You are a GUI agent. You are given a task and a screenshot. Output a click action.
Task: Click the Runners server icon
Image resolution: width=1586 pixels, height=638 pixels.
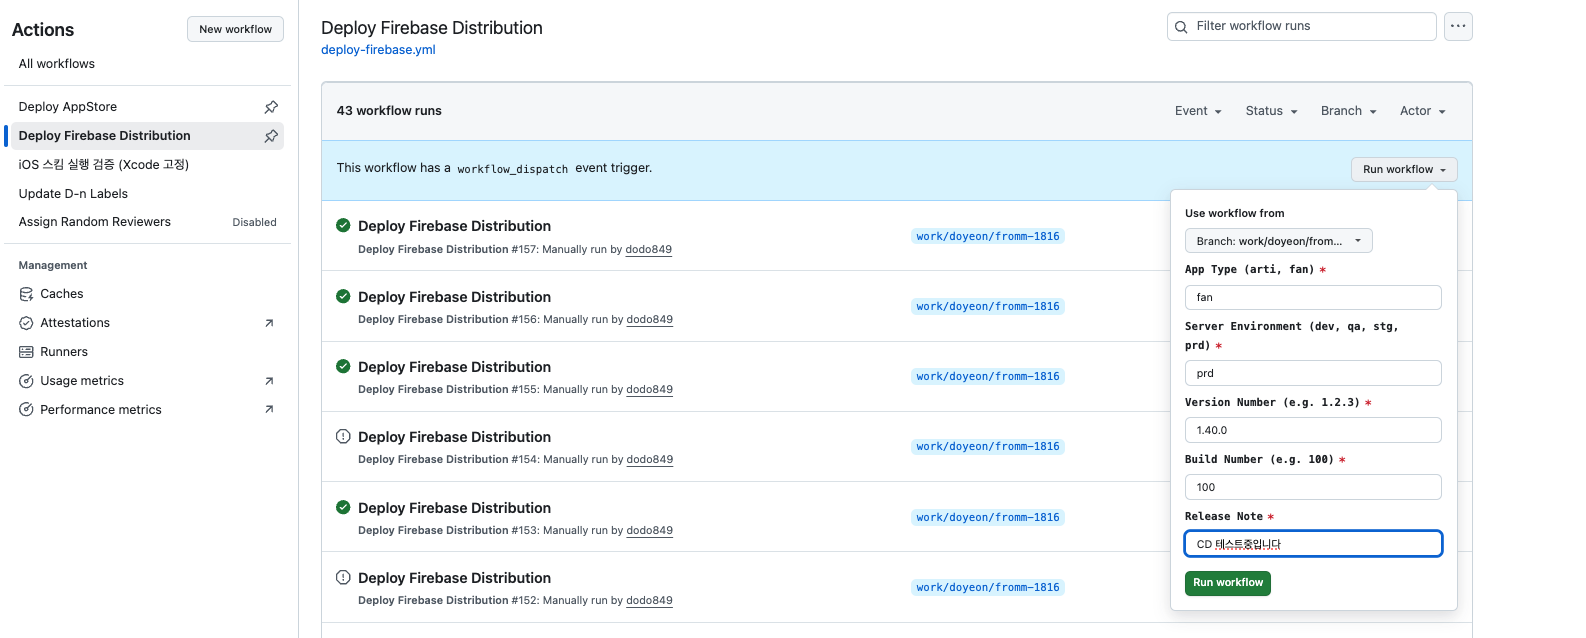coord(27,352)
